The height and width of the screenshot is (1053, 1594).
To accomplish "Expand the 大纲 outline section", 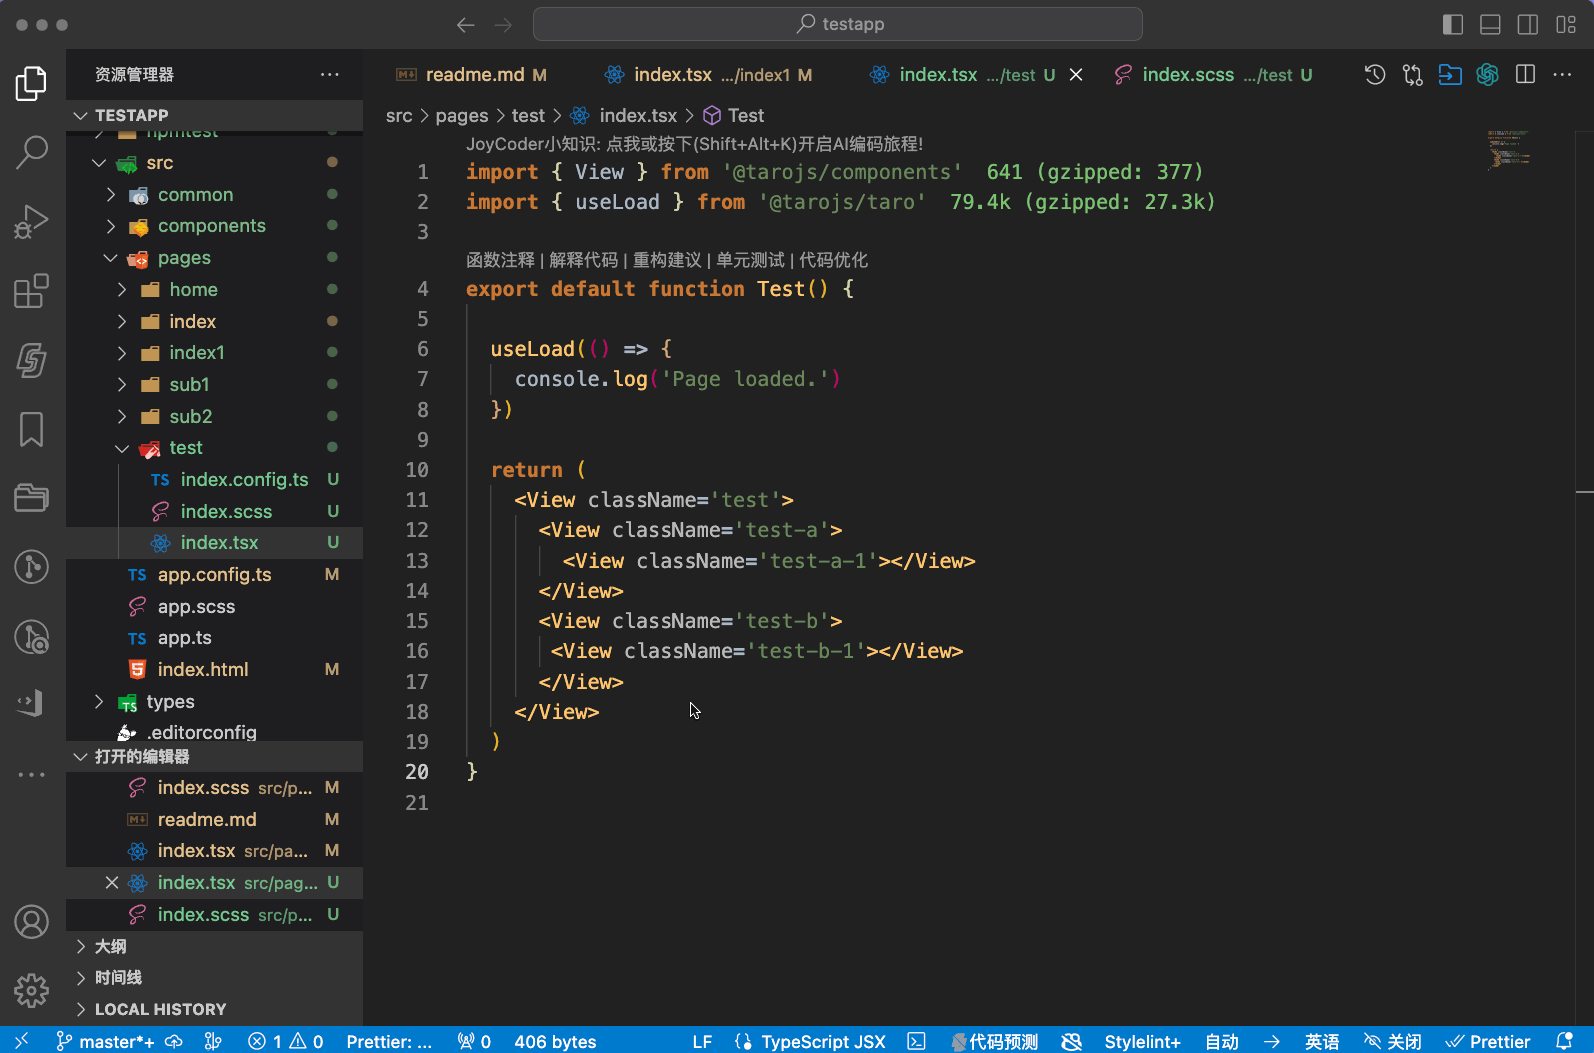I will 214,946.
